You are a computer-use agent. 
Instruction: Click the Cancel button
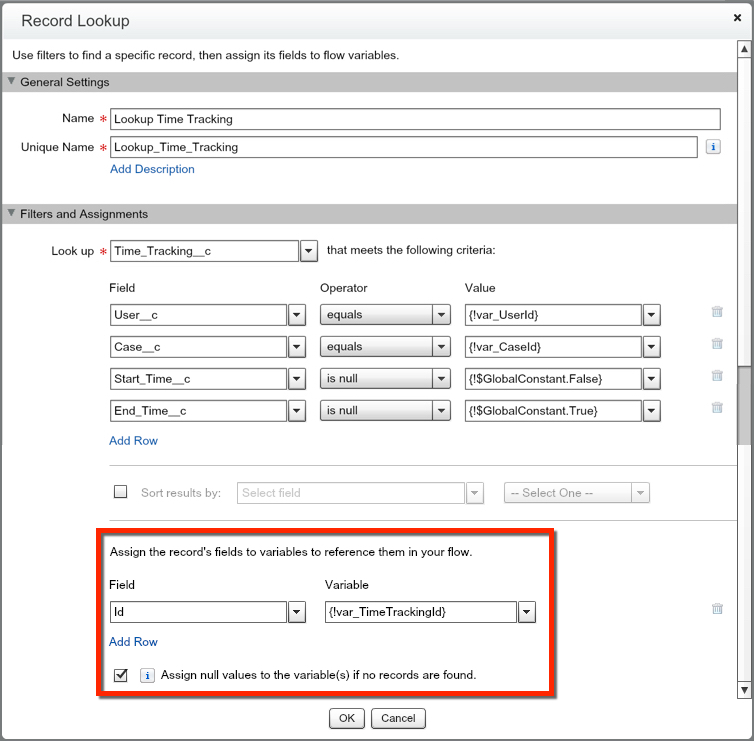pos(398,718)
